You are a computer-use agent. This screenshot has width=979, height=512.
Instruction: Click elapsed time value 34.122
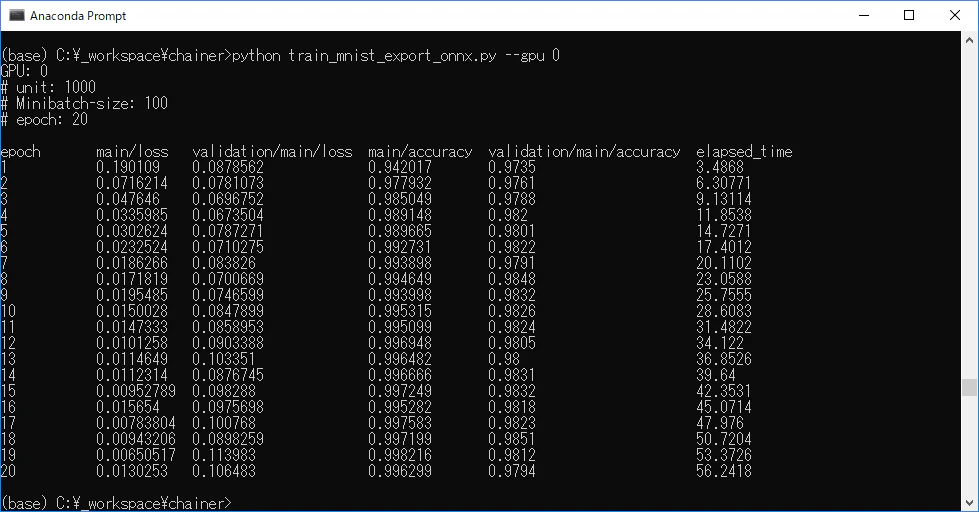pos(720,343)
